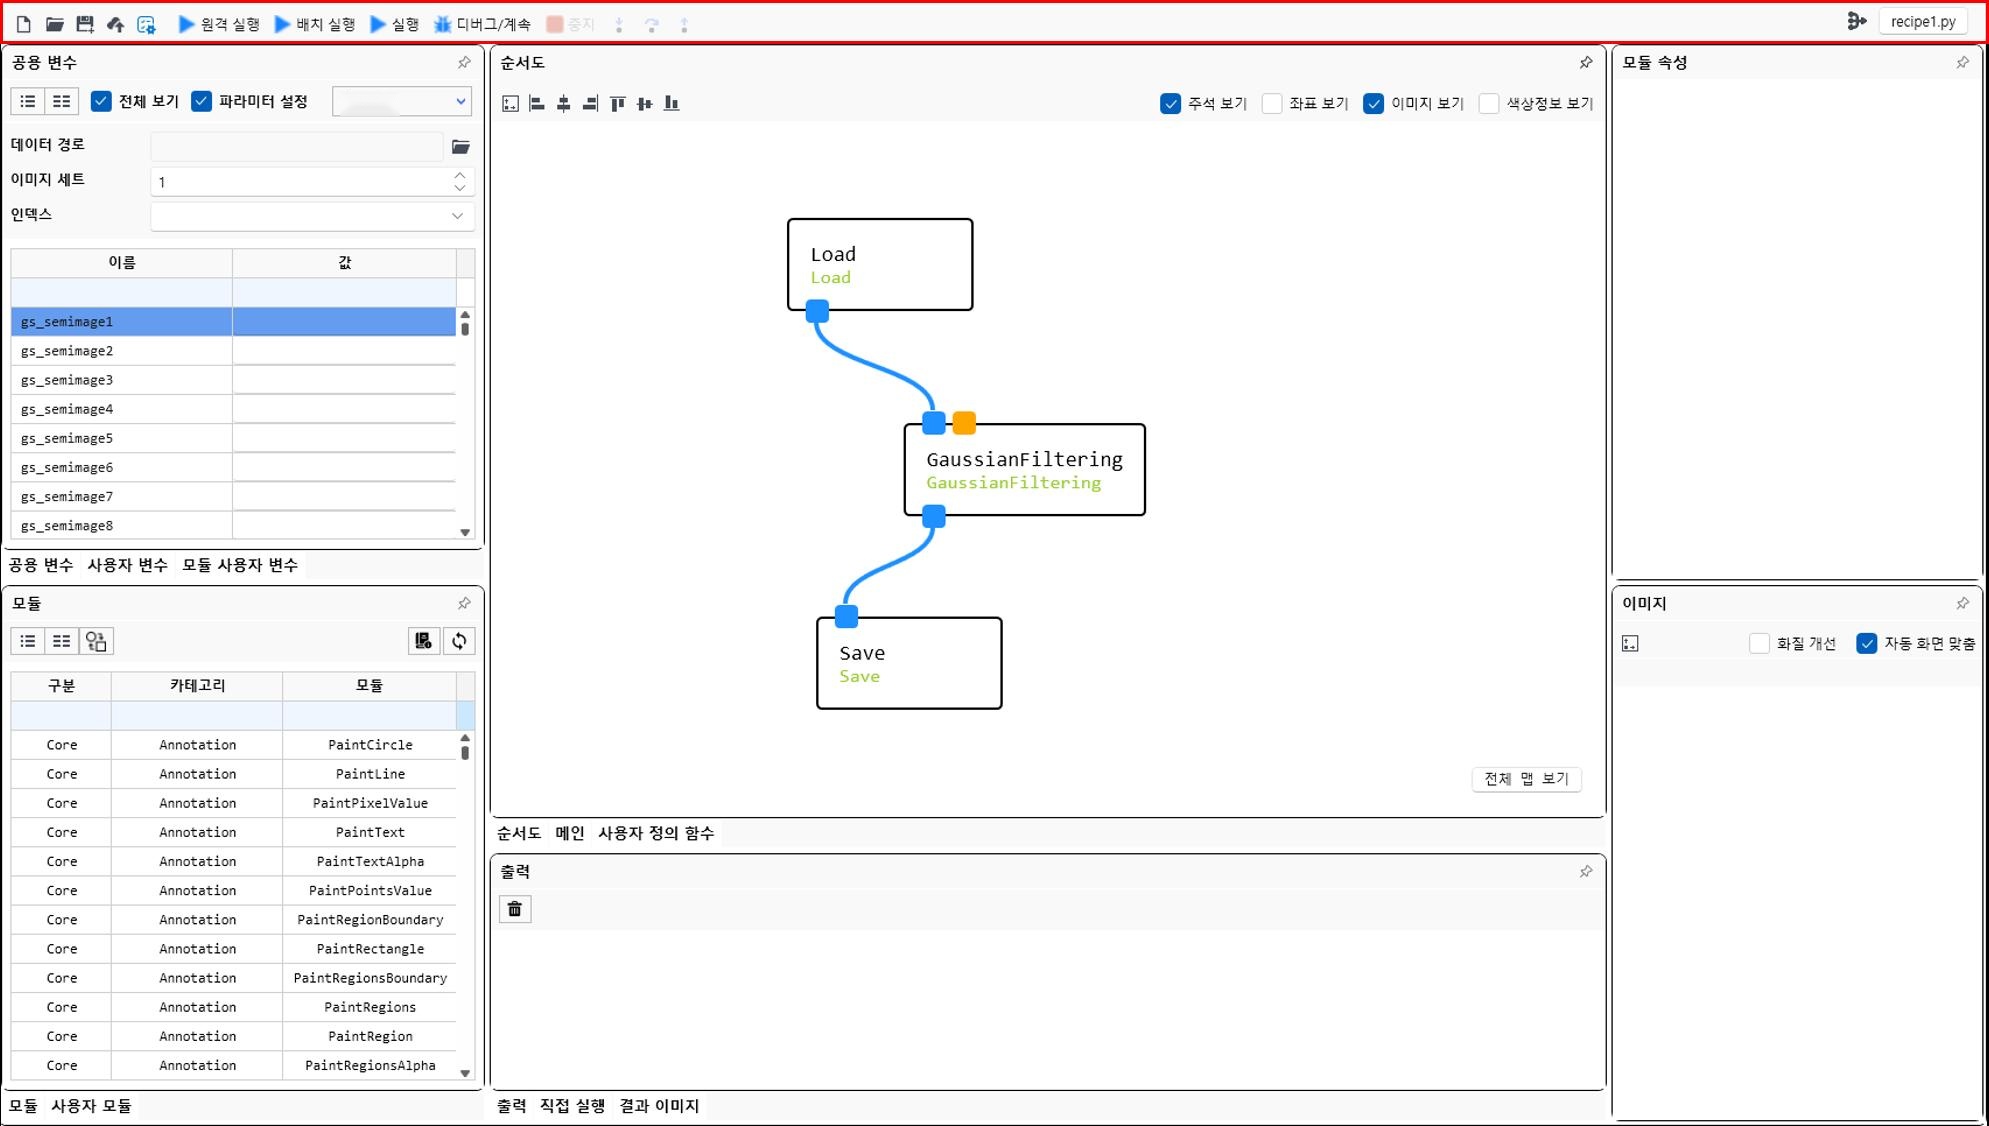Browse data path folder icon

(461, 147)
